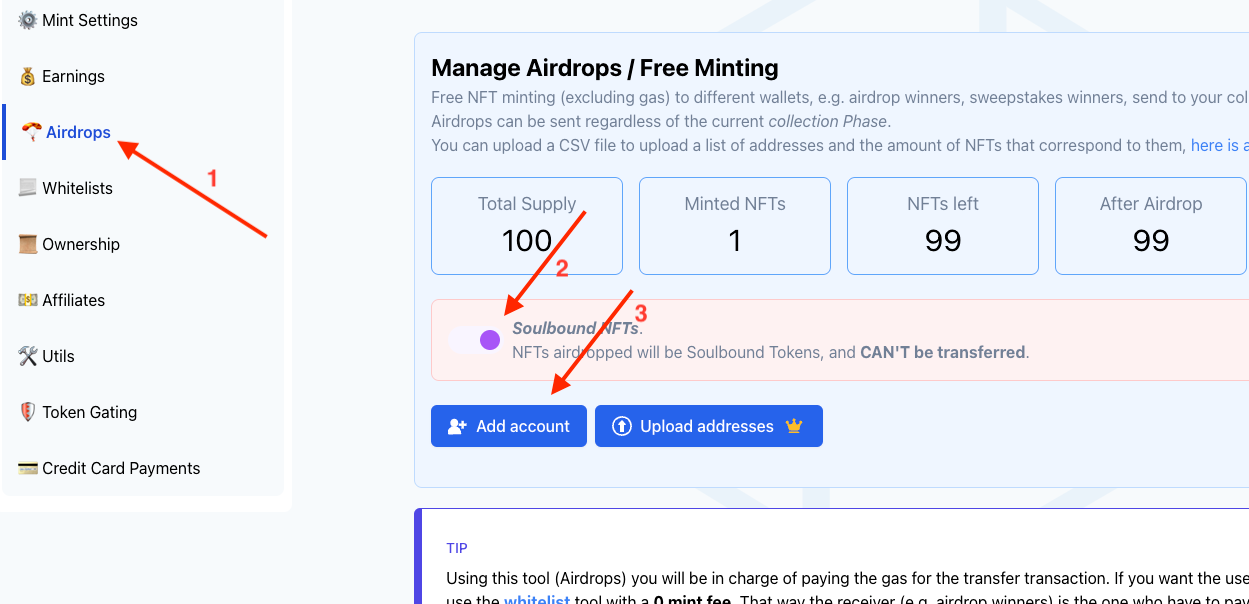Image resolution: width=1249 pixels, height=604 pixels.
Task: Click the cash icon beside Affiliates
Action: [x=27, y=300]
